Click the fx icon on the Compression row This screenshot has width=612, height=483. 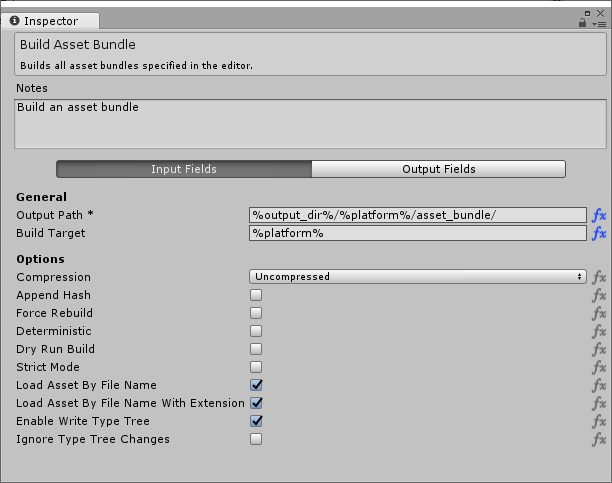pyautogui.click(x=599, y=277)
